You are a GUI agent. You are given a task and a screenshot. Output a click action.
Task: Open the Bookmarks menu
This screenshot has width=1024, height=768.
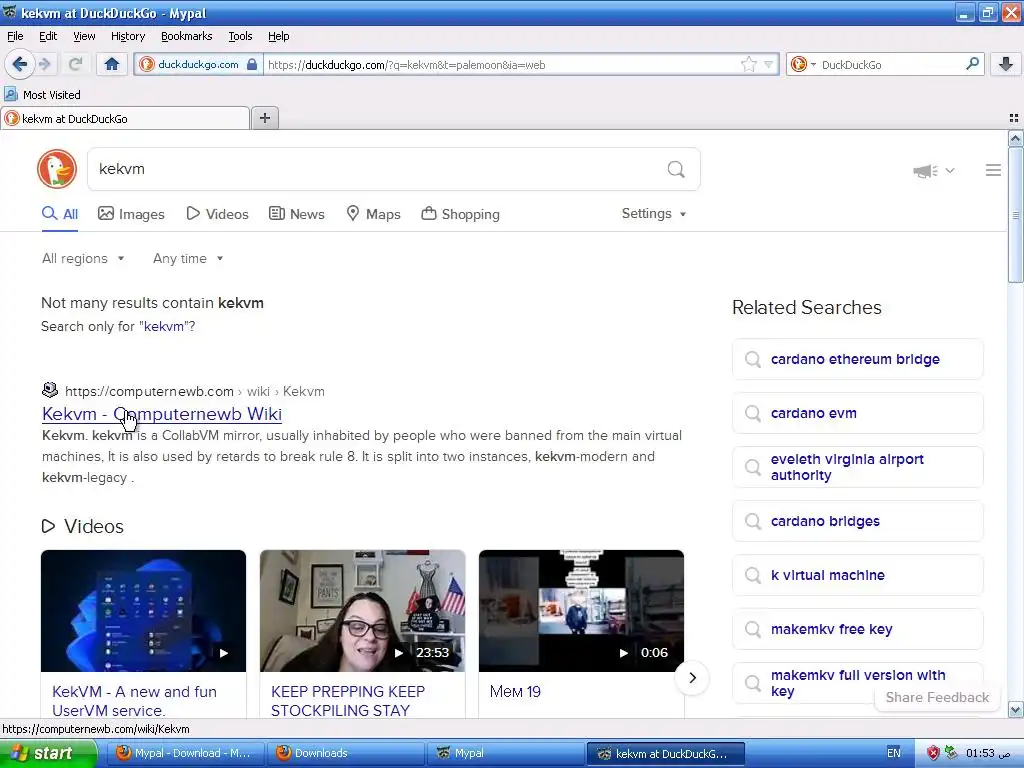point(186,36)
